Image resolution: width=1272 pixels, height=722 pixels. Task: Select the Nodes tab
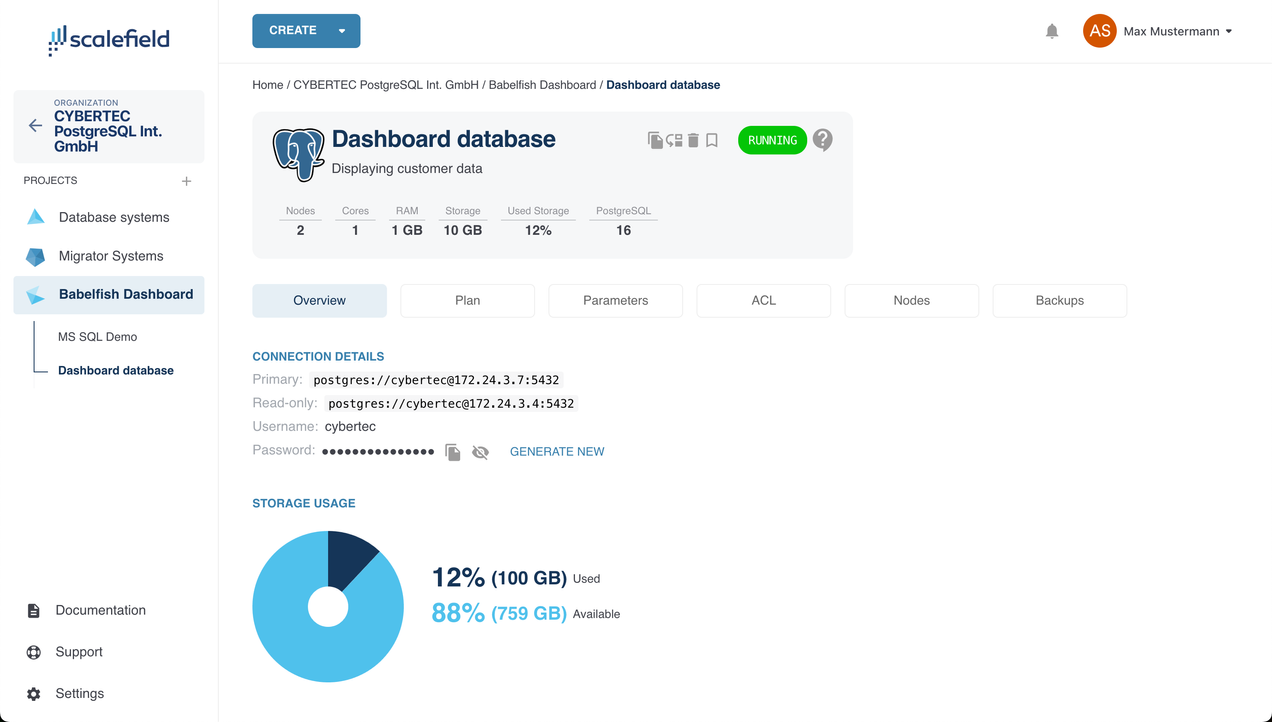click(x=911, y=301)
